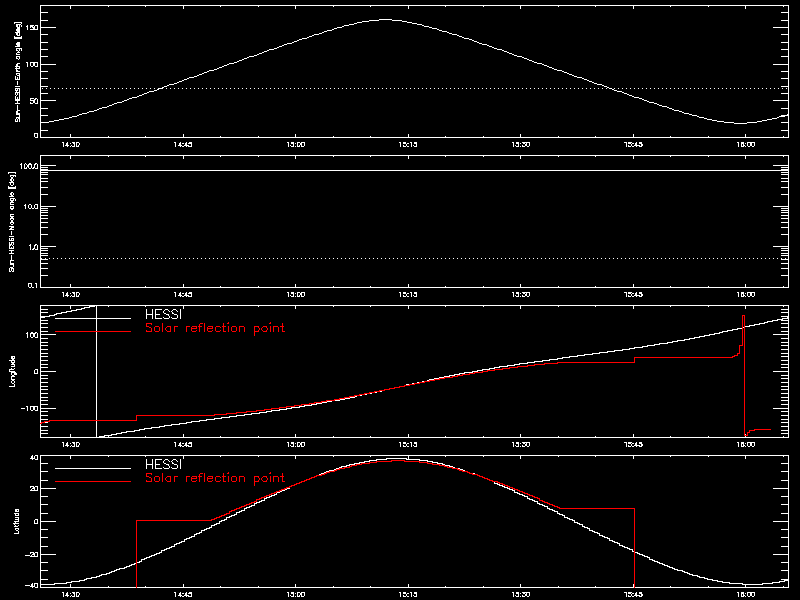Click the red legend line sample in Latitude plot
Viewport: 800px width, 600px height.
coord(93,482)
